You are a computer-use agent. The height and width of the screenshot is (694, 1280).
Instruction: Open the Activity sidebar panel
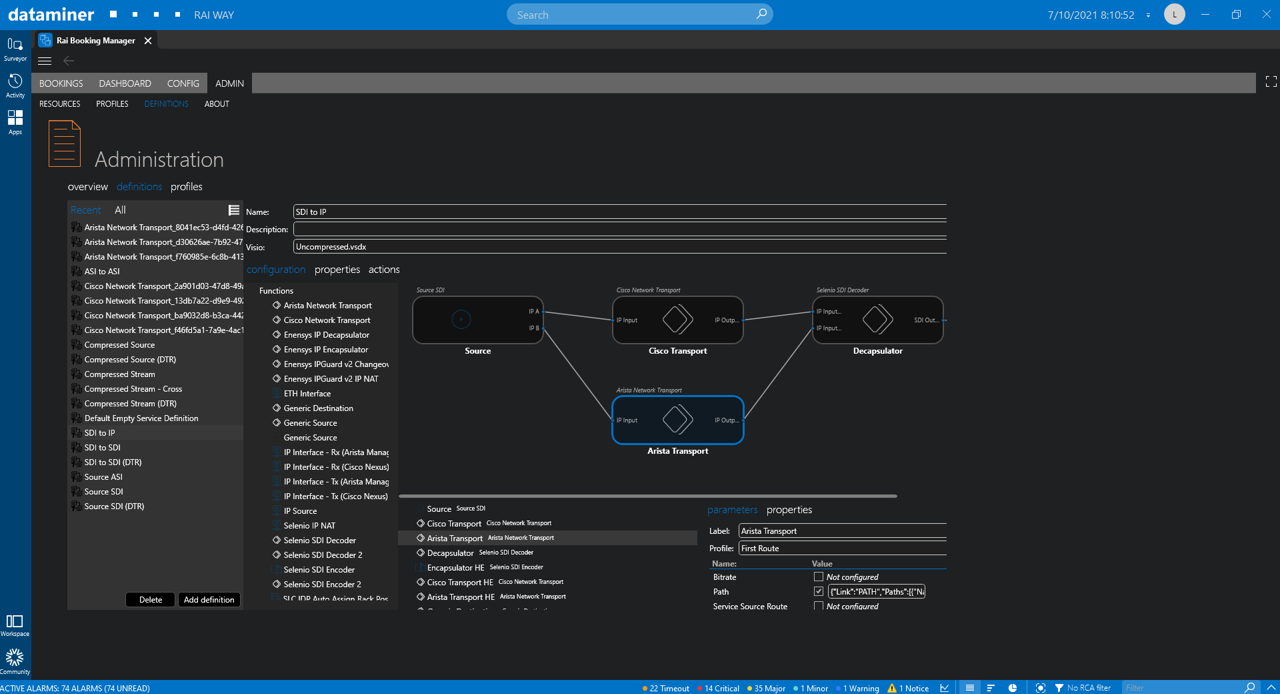(15, 86)
